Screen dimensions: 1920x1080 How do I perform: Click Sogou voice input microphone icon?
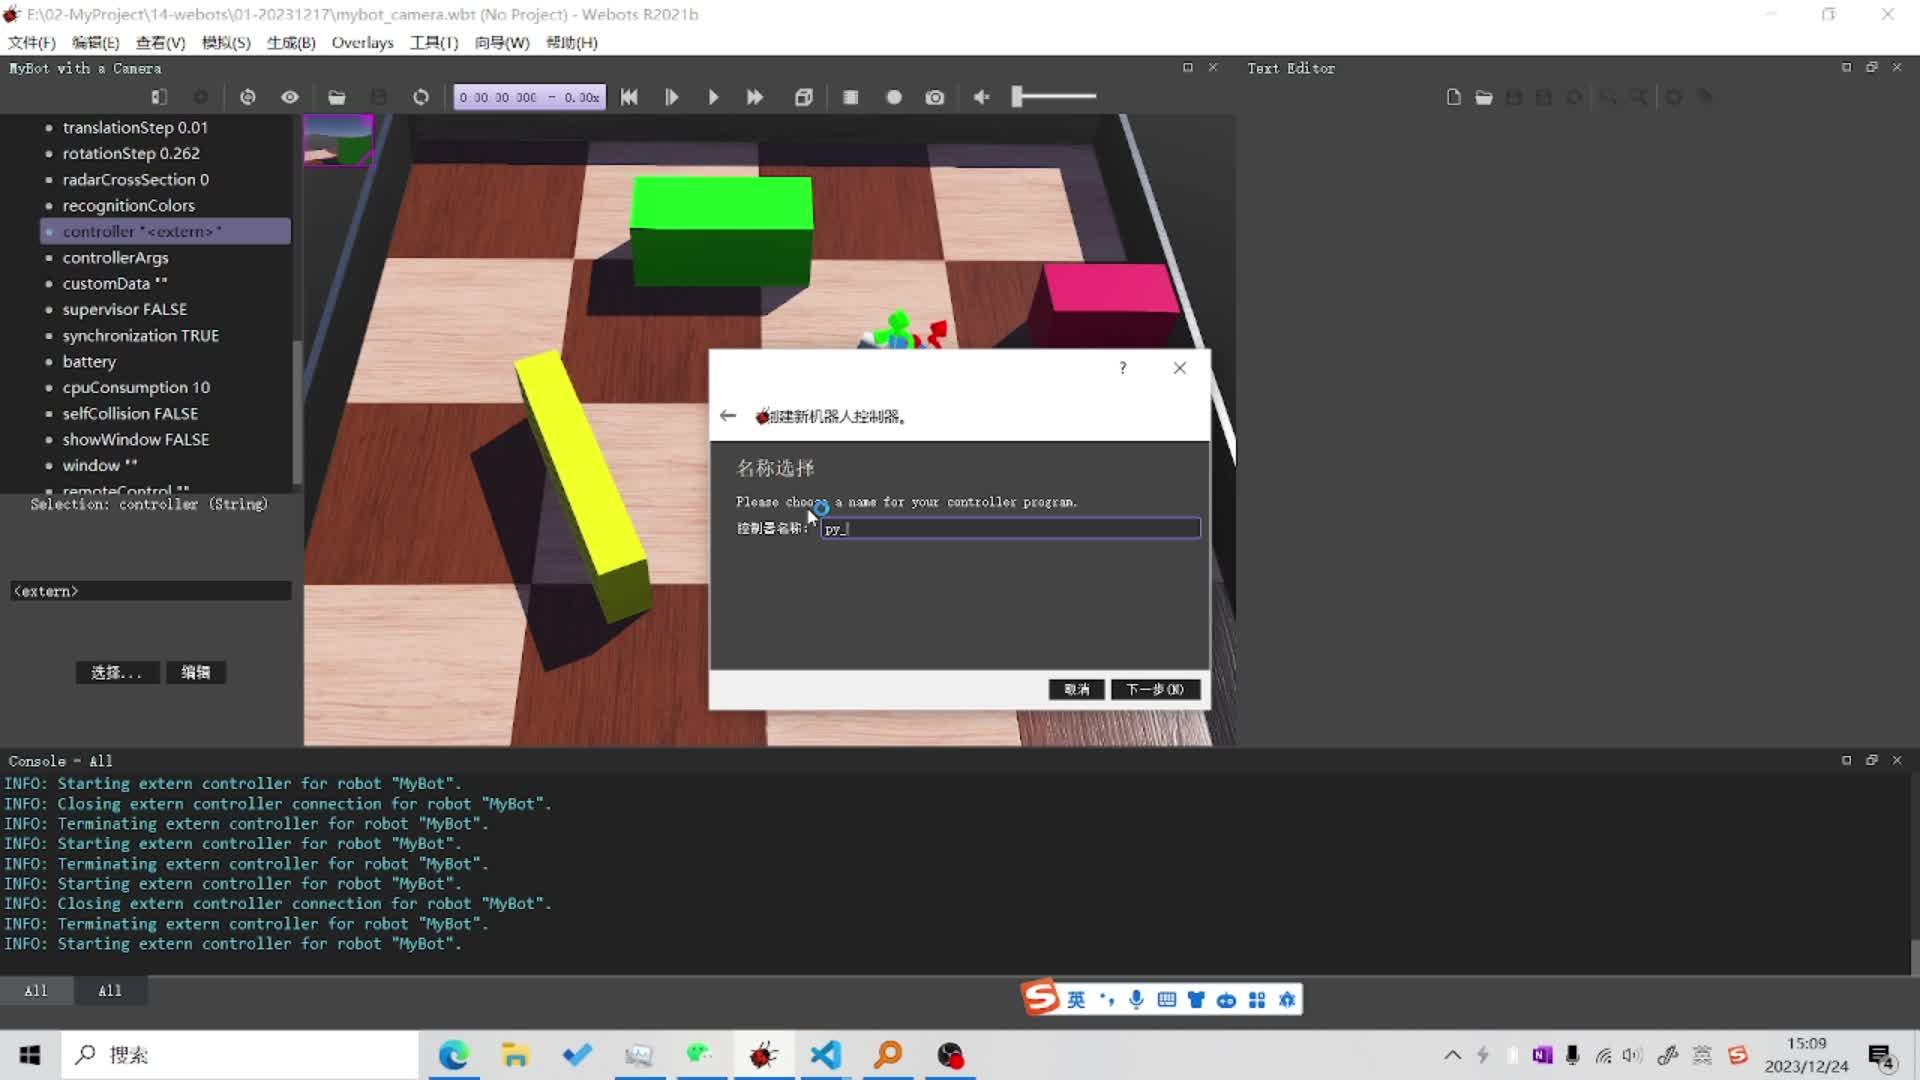click(1136, 999)
